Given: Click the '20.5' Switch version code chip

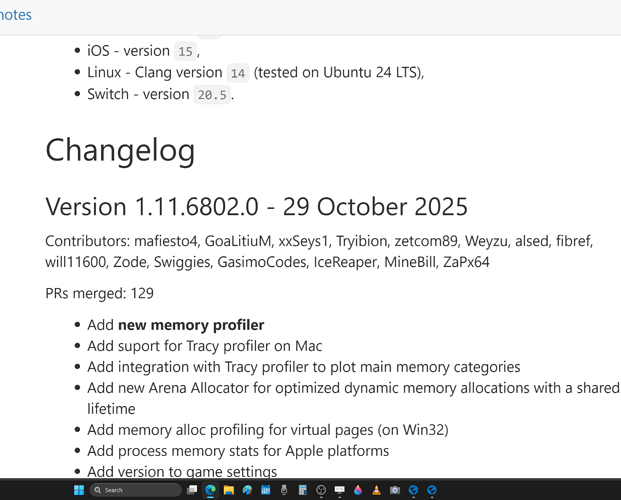Looking at the screenshot, I should [x=212, y=95].
